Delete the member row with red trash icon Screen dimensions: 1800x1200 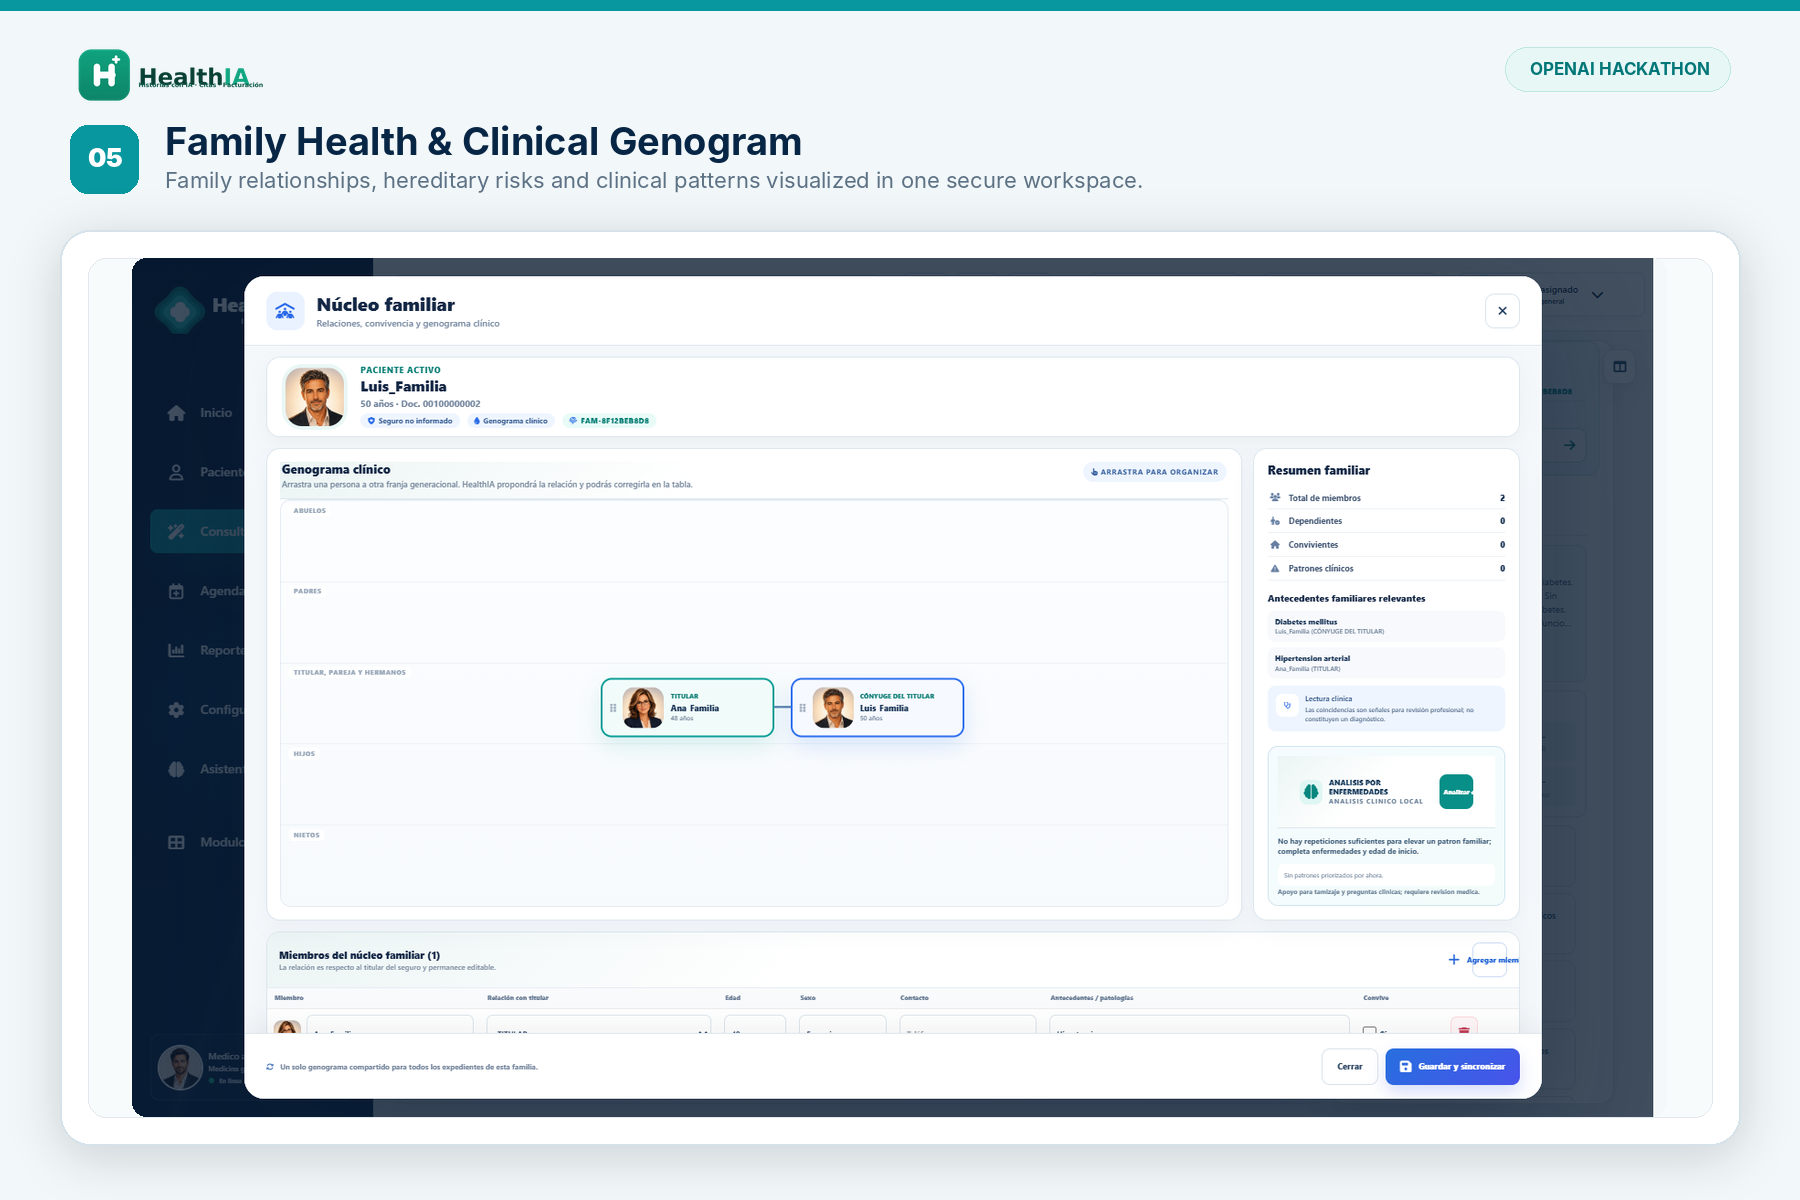pos(1464,1027)
